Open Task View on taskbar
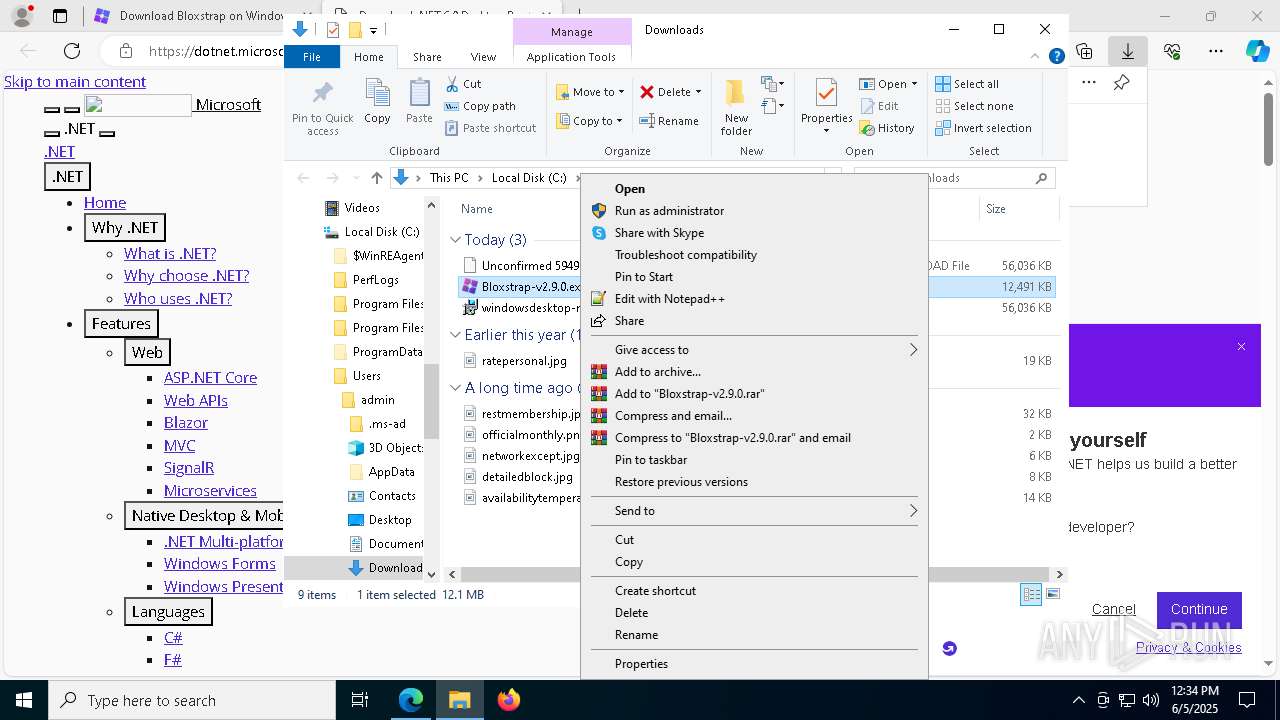 (360, 700)
